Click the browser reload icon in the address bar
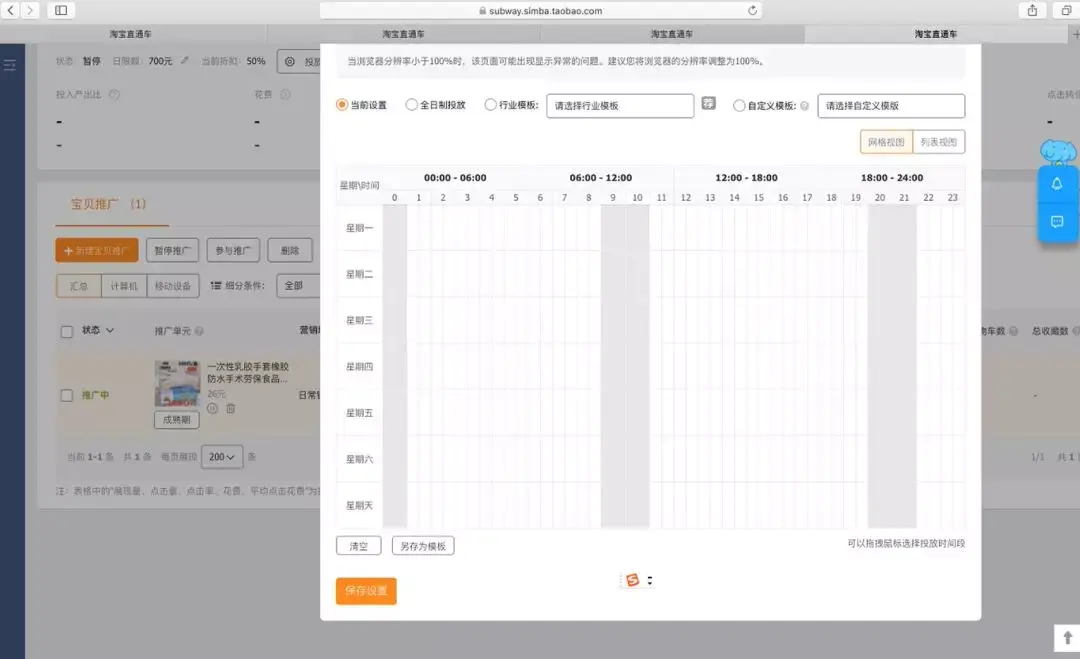 [752, 10]
